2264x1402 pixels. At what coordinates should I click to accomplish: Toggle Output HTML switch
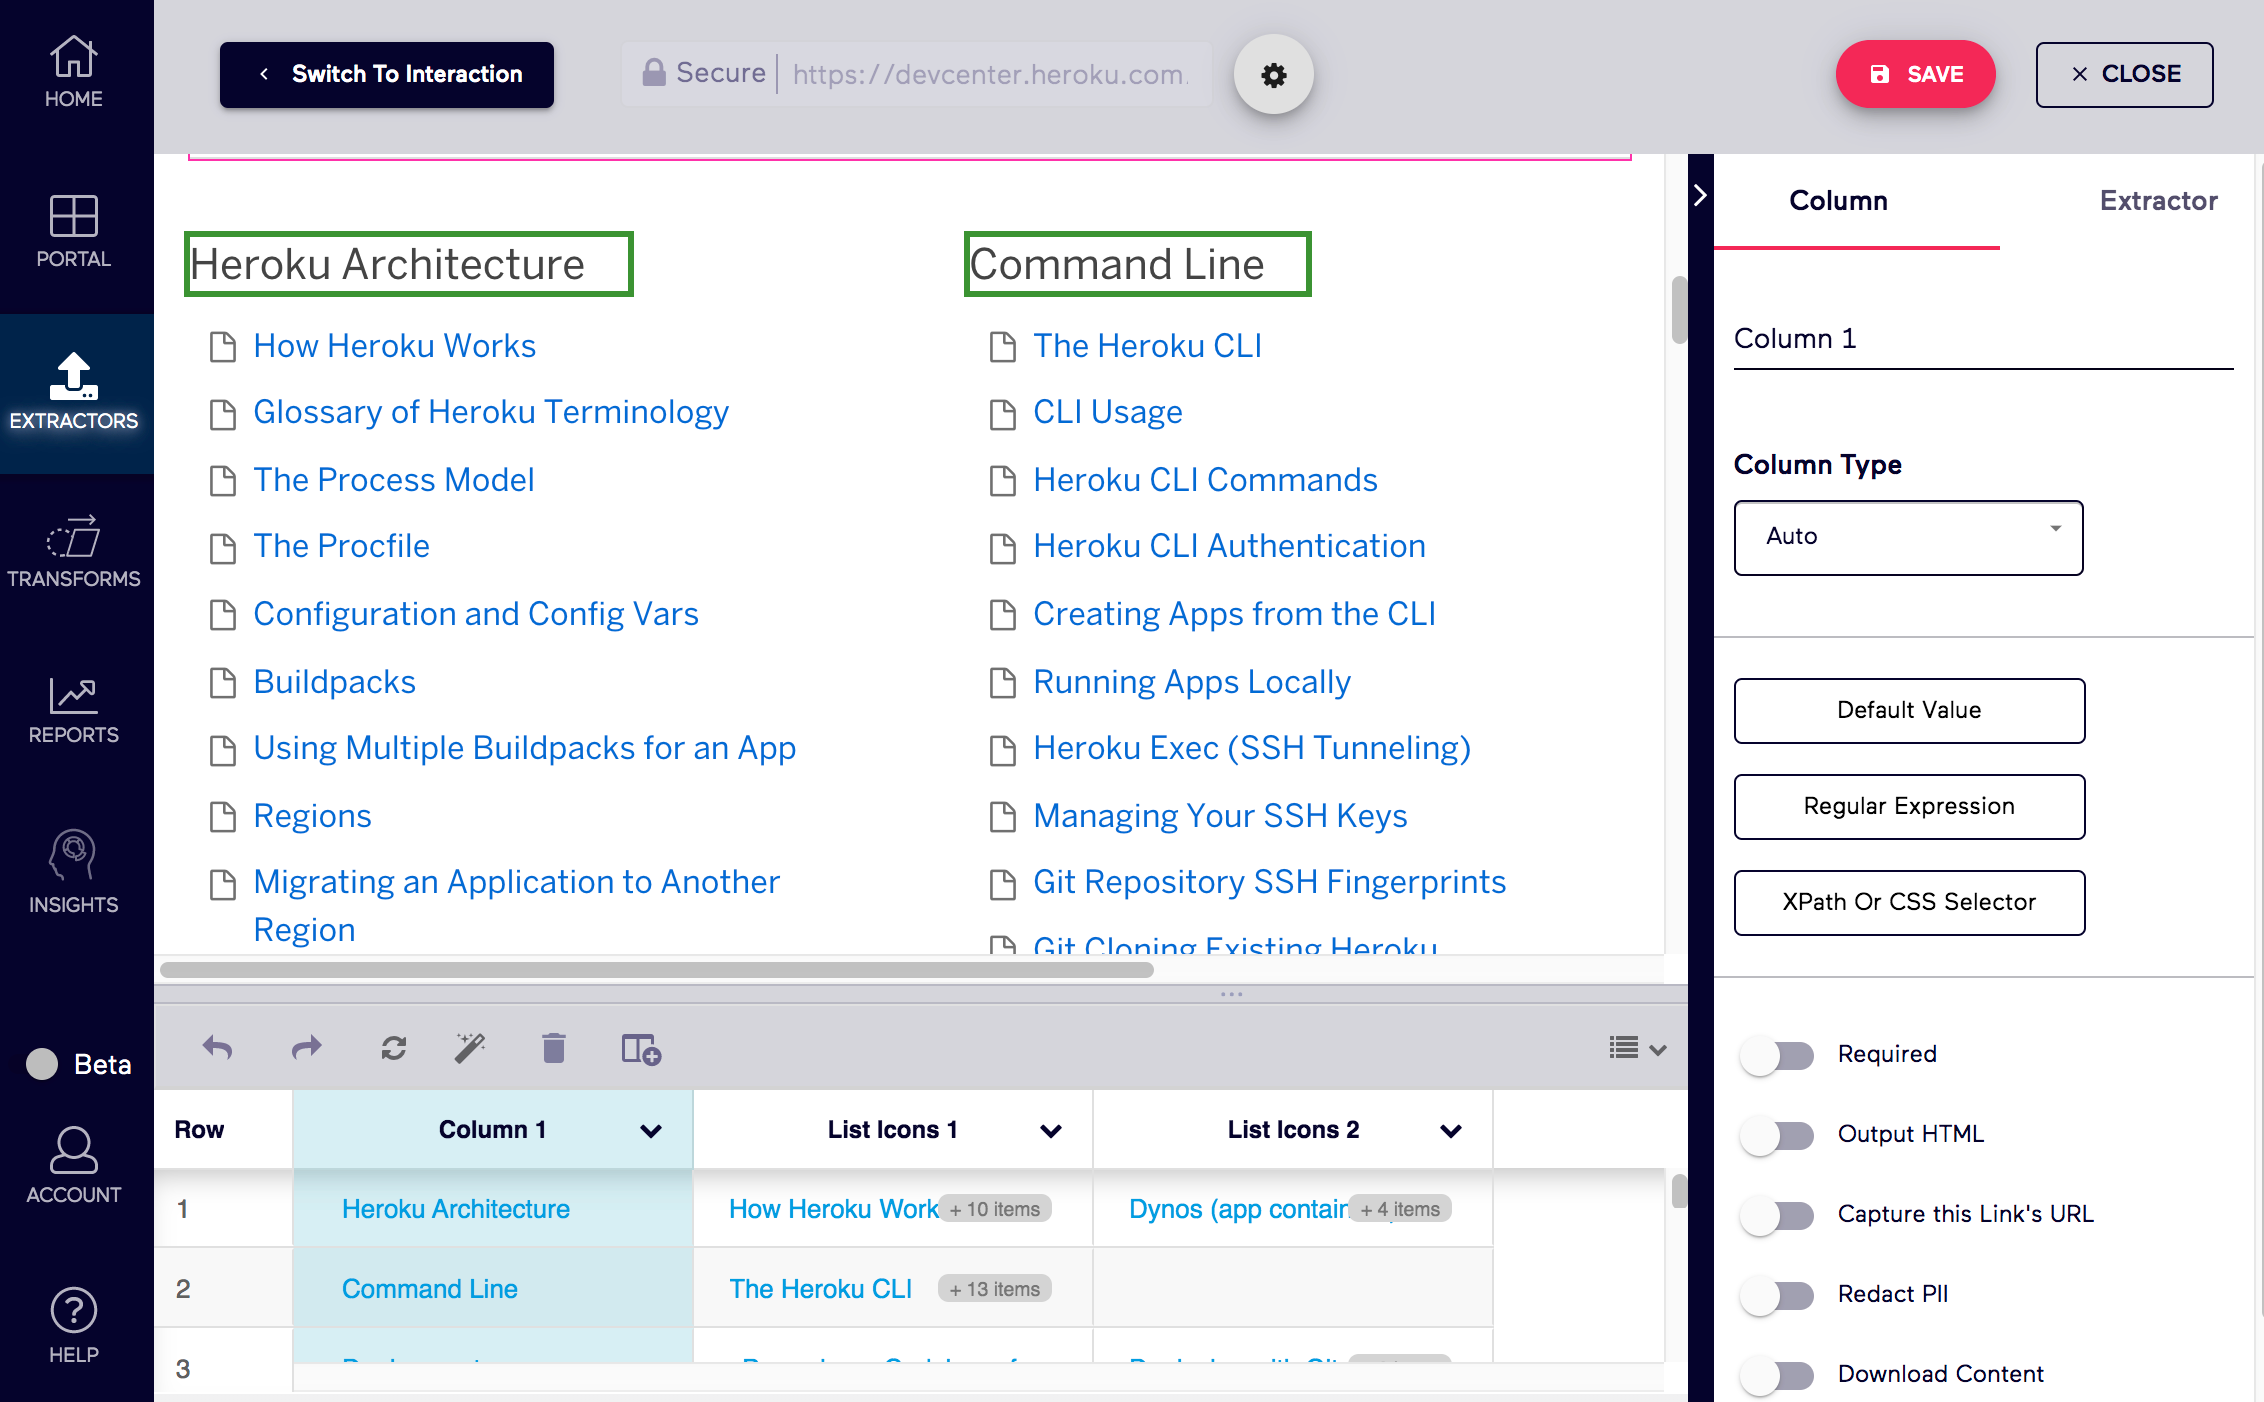[1777, 1135]
